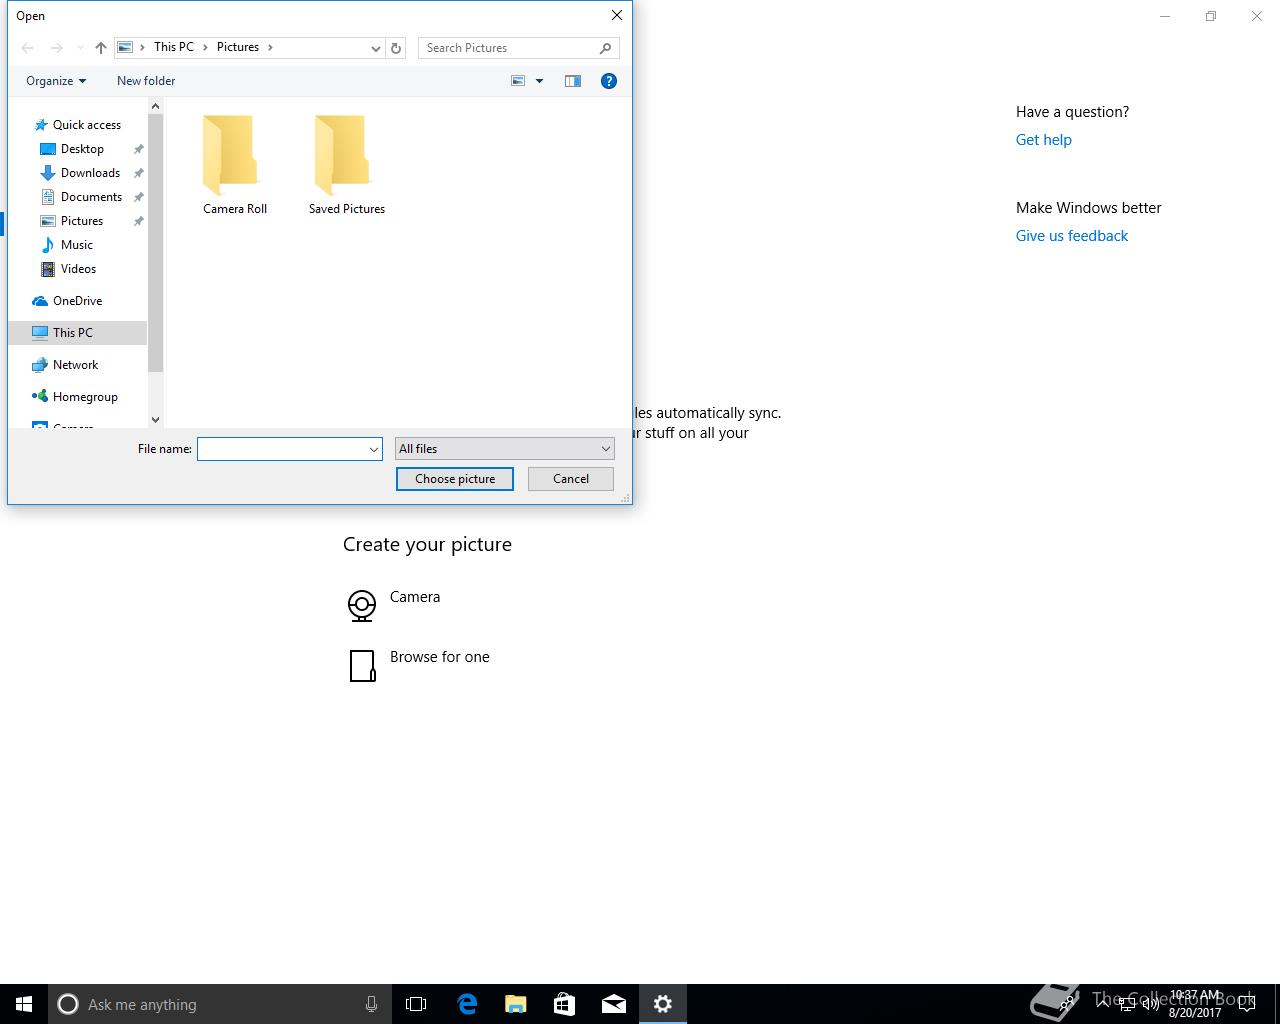Click New folder button
Image resolution: width=1280 pixels, height=1024 pixels.
[146, 81]
